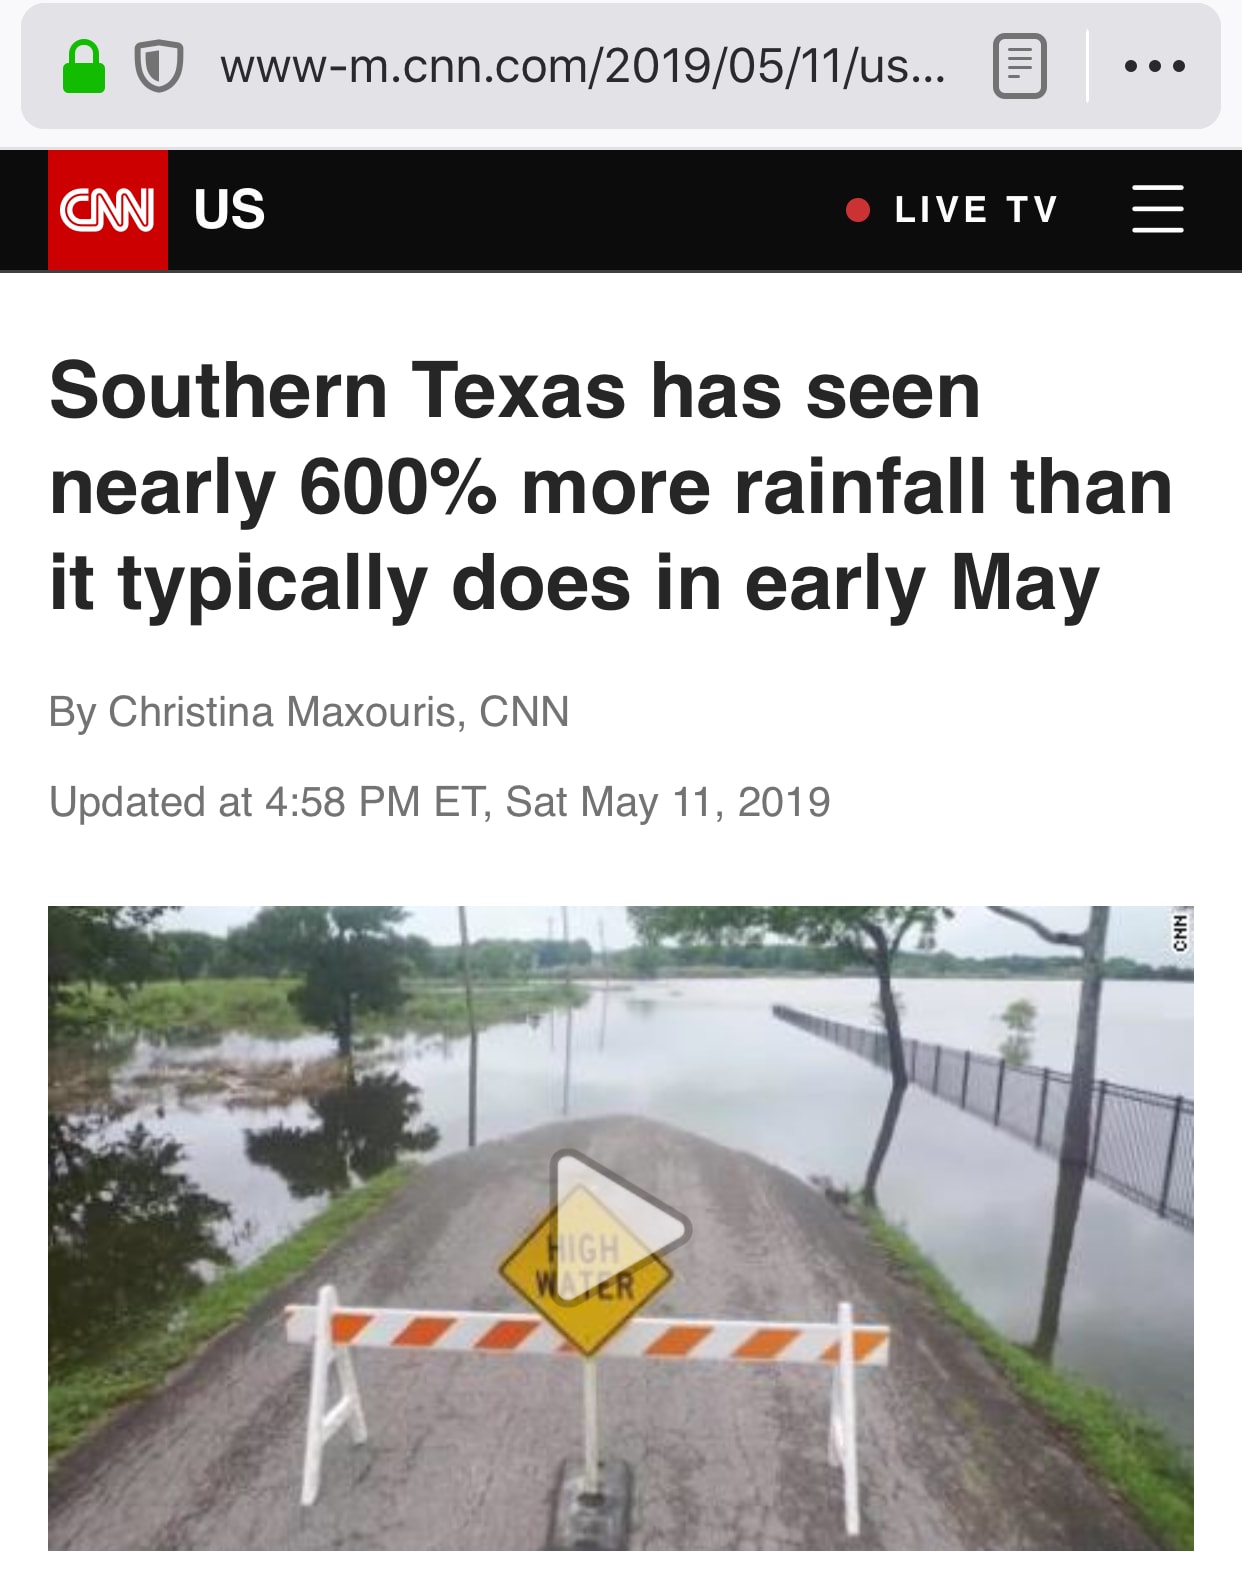Play the flood video
Screen dimensions: 1242x1594
619,1228
